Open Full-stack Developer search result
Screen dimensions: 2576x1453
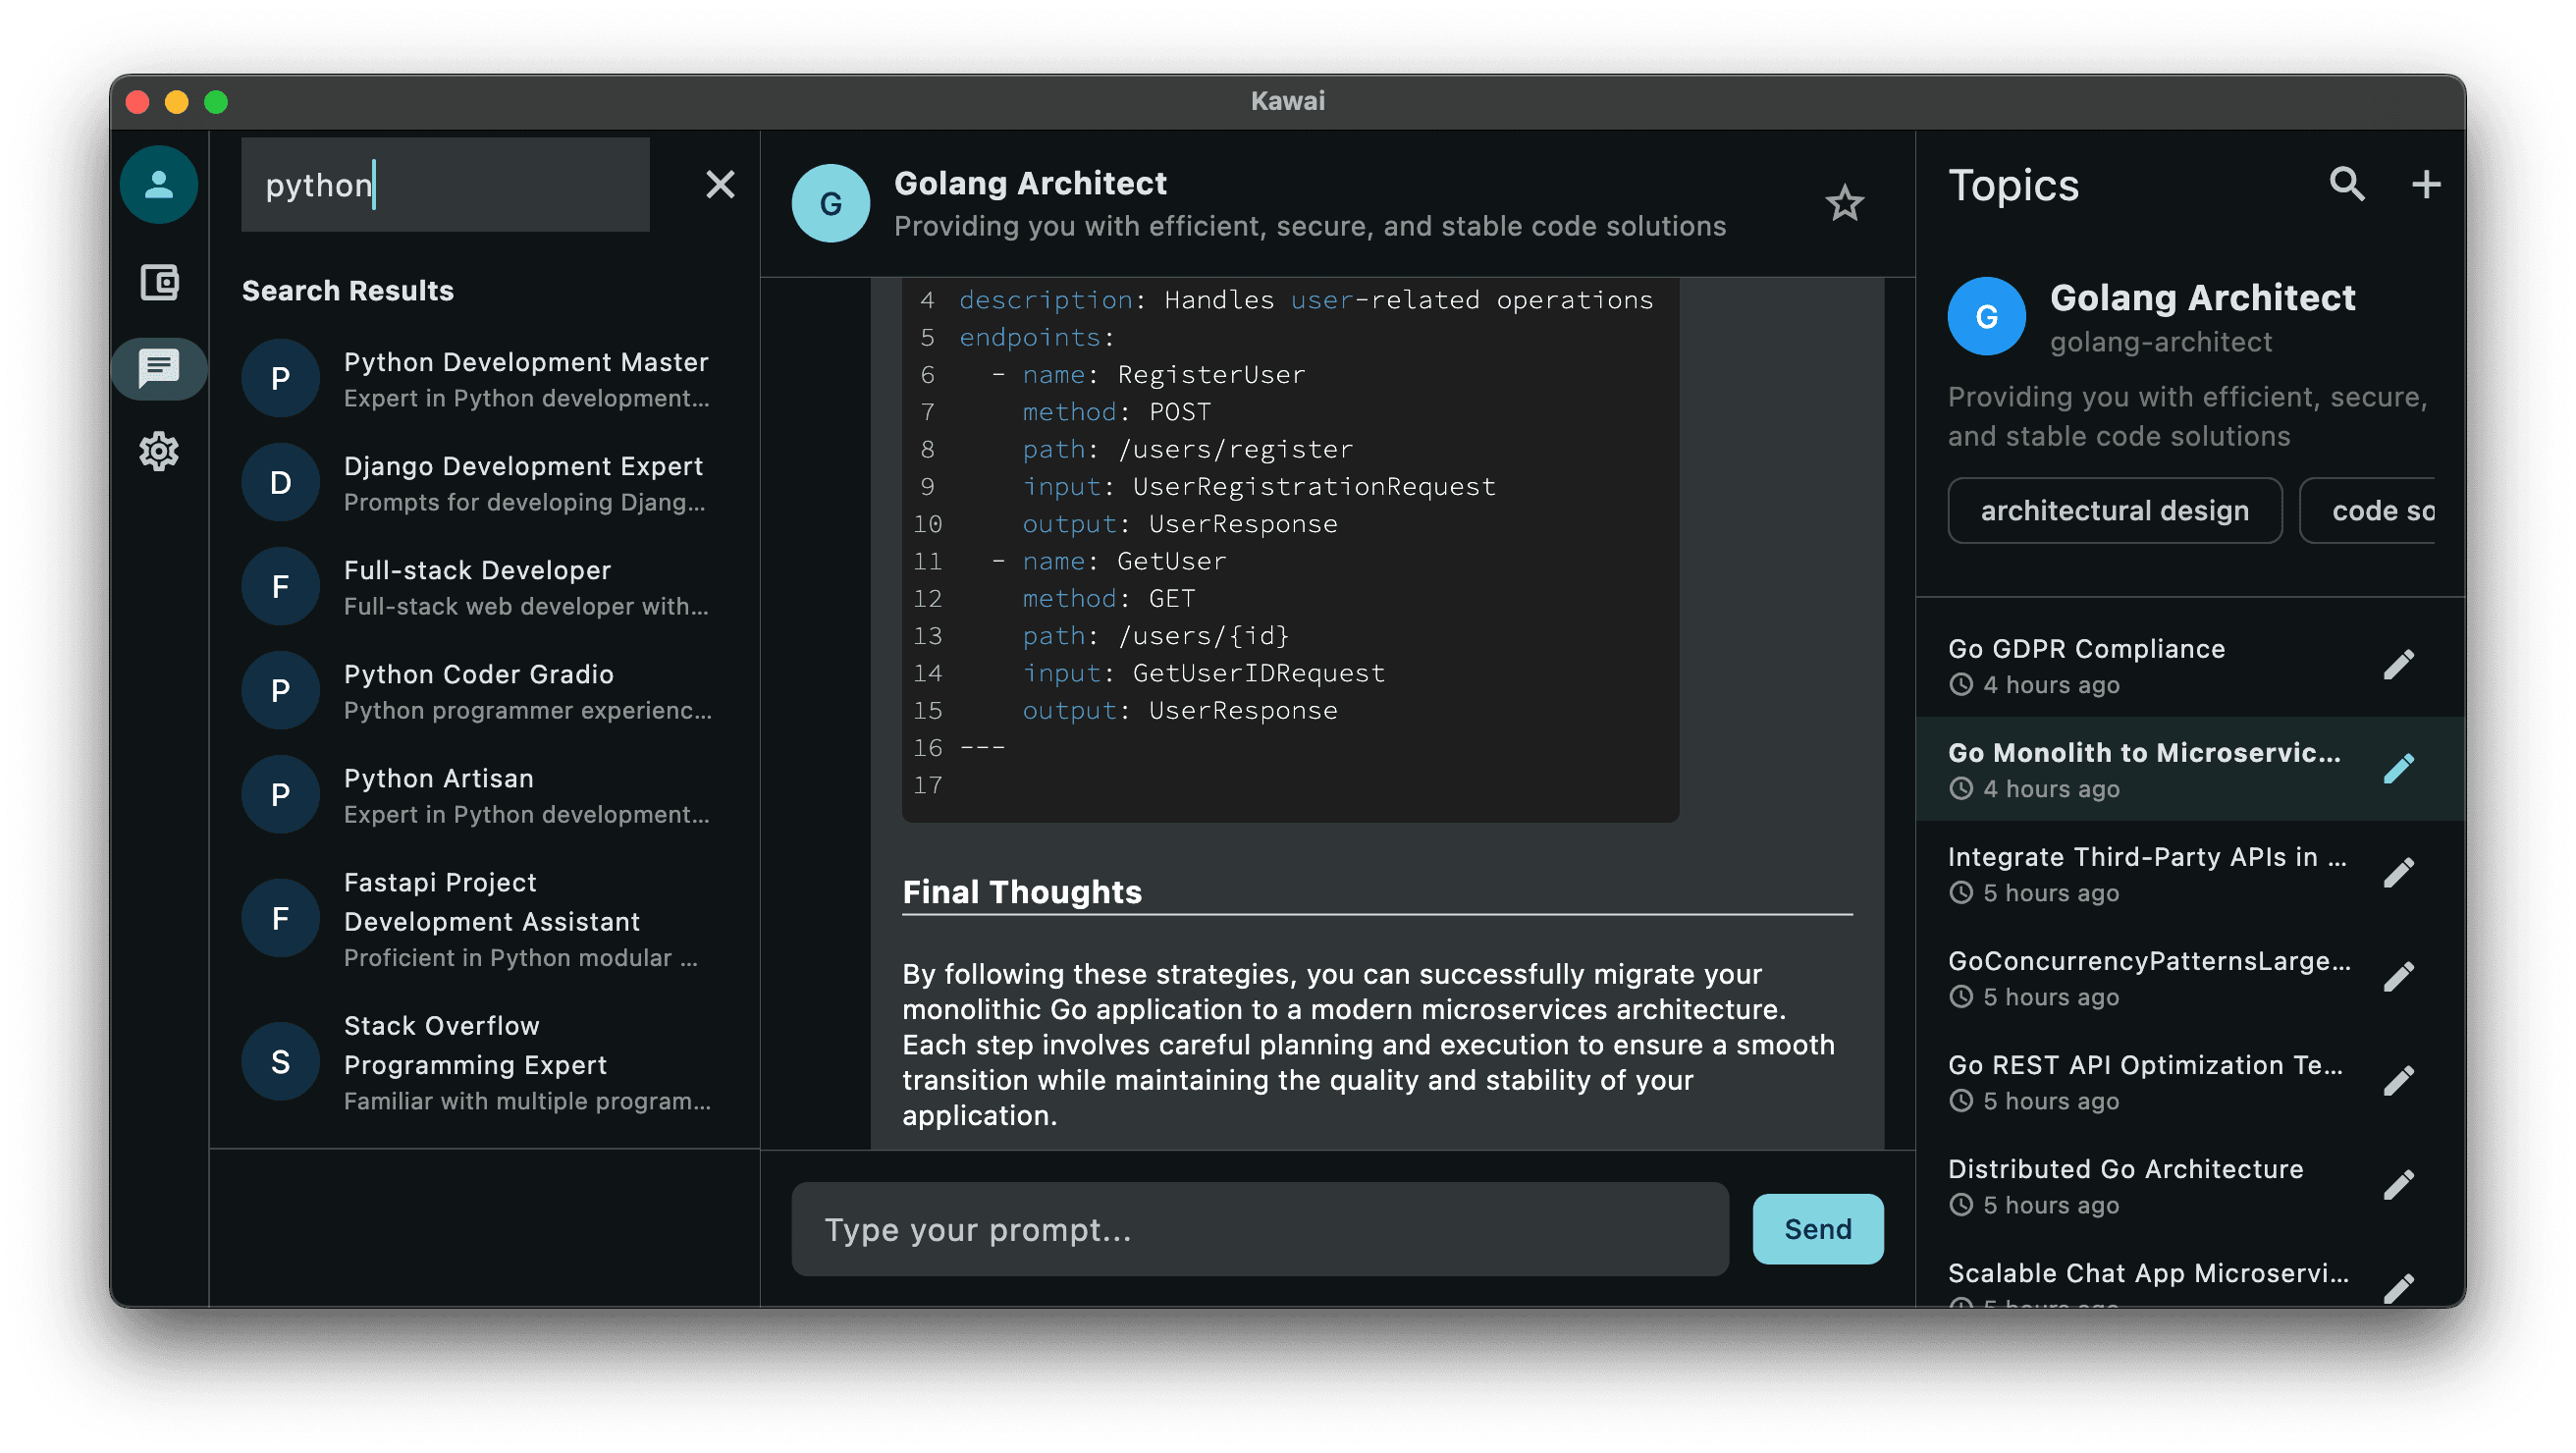pos(484,587)
